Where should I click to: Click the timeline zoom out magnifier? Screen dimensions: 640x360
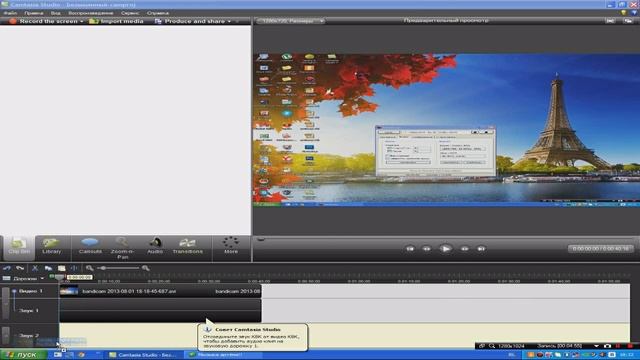tap(89, 268)
